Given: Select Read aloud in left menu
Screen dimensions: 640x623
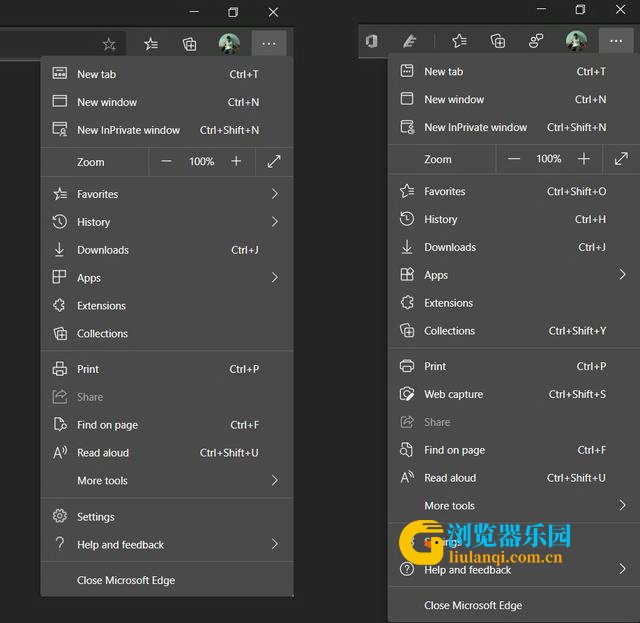Looking at the screenshot, I should click(x=167, y=453).
